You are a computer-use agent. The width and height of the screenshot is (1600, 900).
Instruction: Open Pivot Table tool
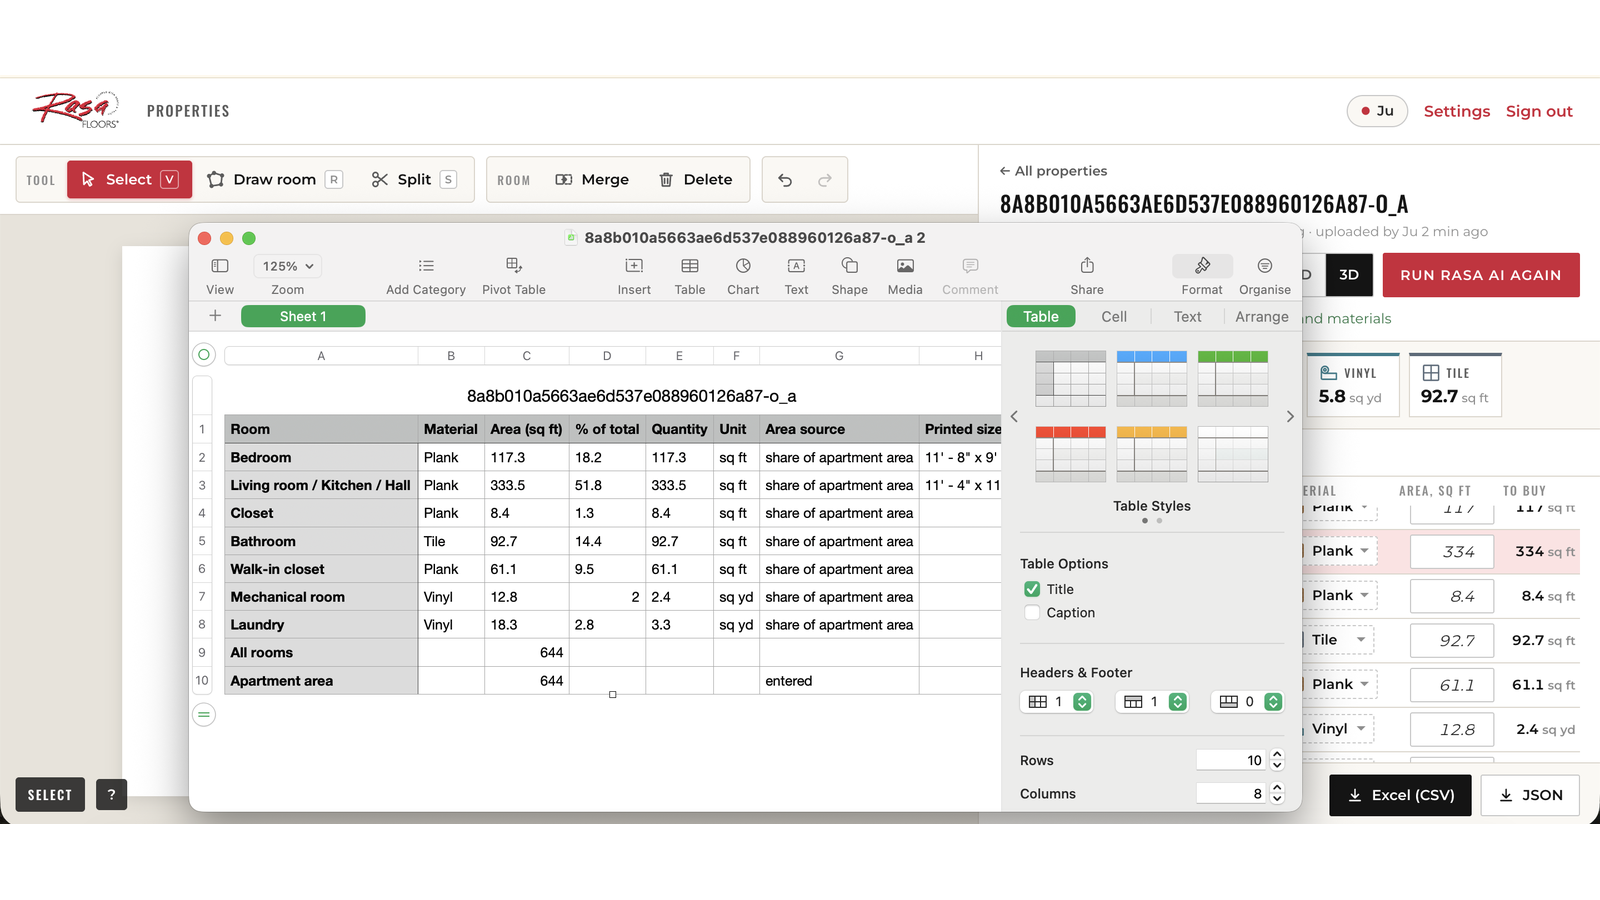514,266
